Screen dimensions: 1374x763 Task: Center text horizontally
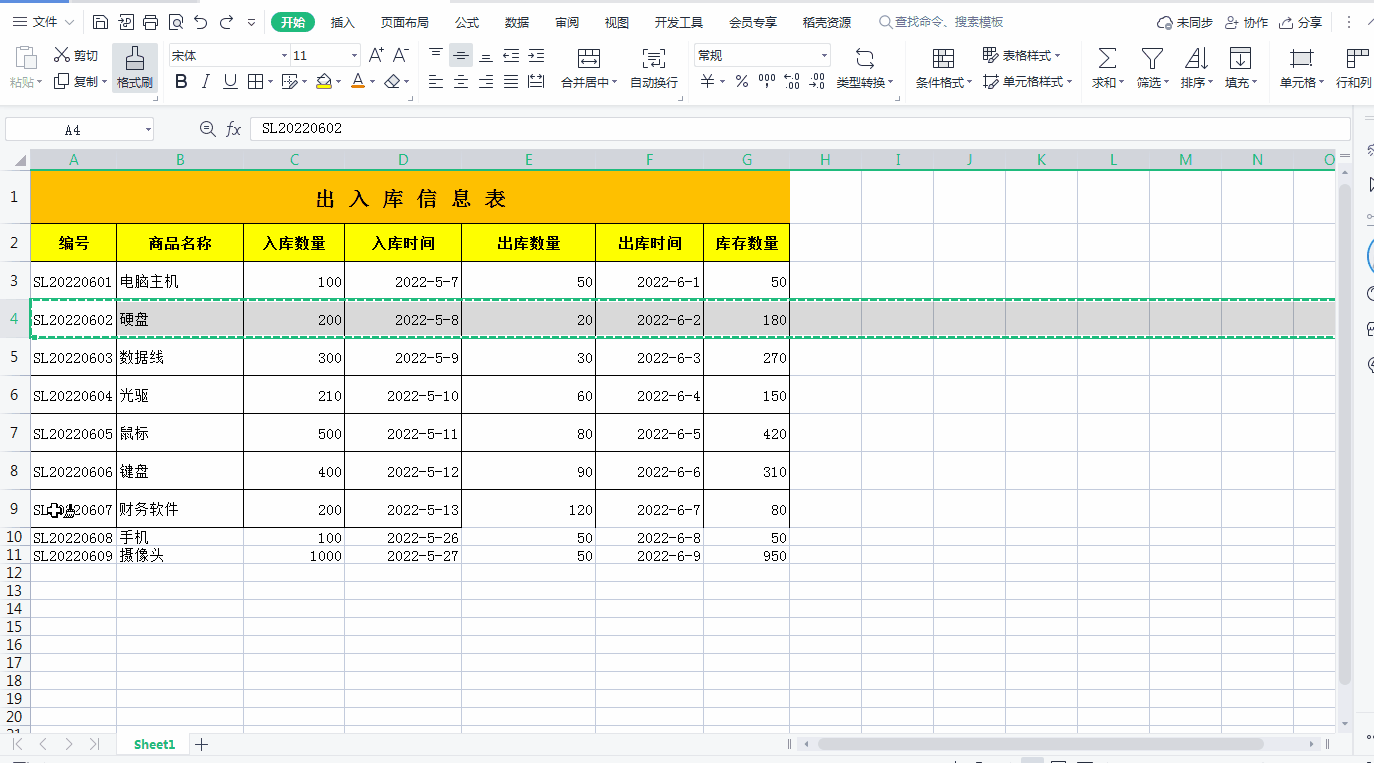[461, 82]
